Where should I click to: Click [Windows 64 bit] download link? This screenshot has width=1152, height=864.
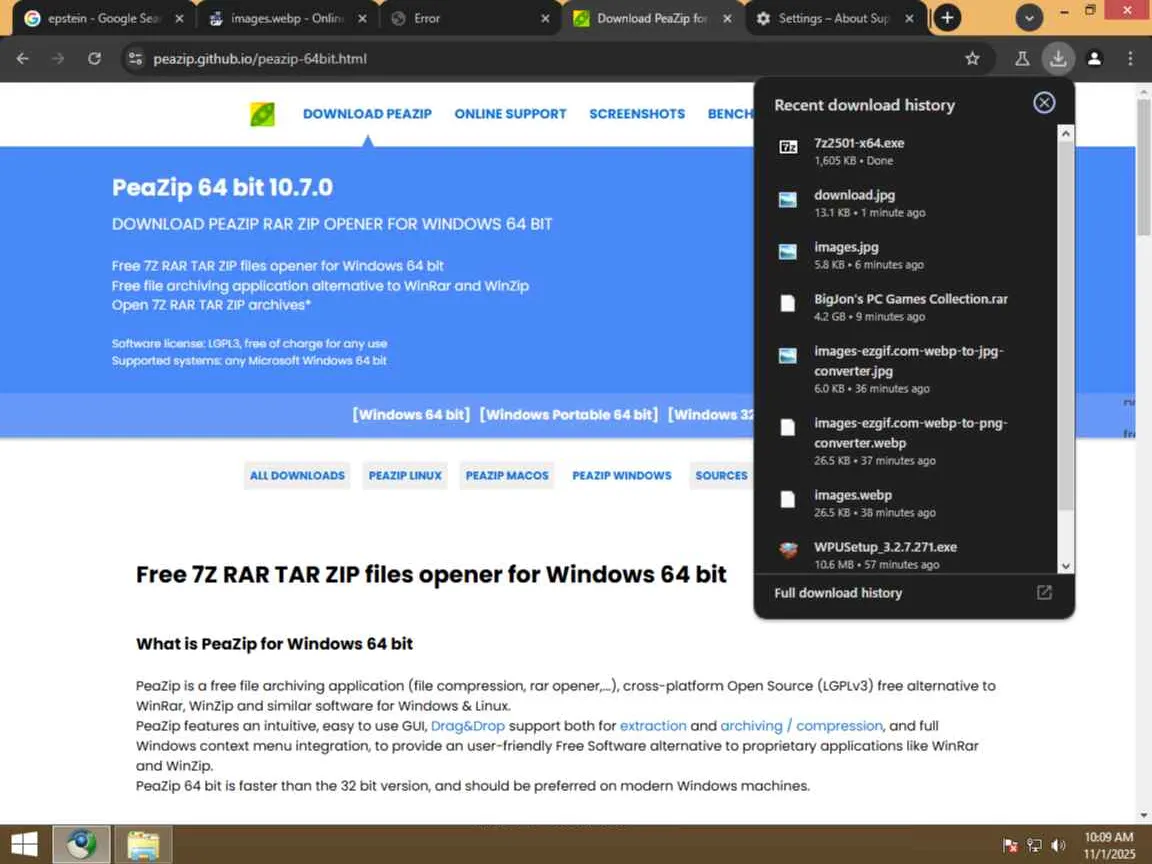411,414
